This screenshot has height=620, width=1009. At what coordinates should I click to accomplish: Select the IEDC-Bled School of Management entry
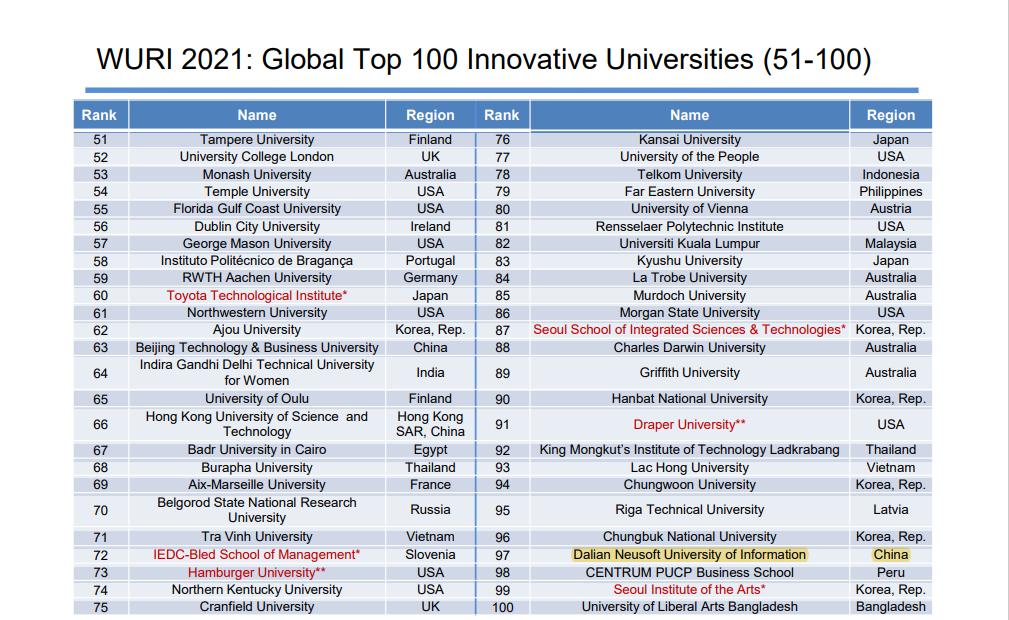click(256, 554)
